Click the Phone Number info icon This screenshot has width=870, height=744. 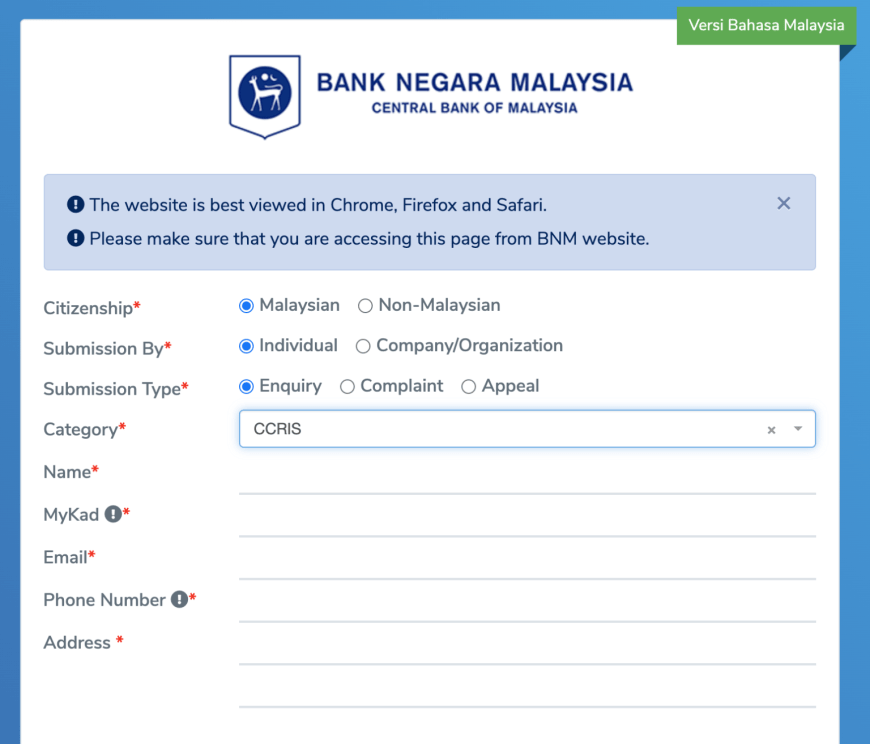[x=179, y=599]
